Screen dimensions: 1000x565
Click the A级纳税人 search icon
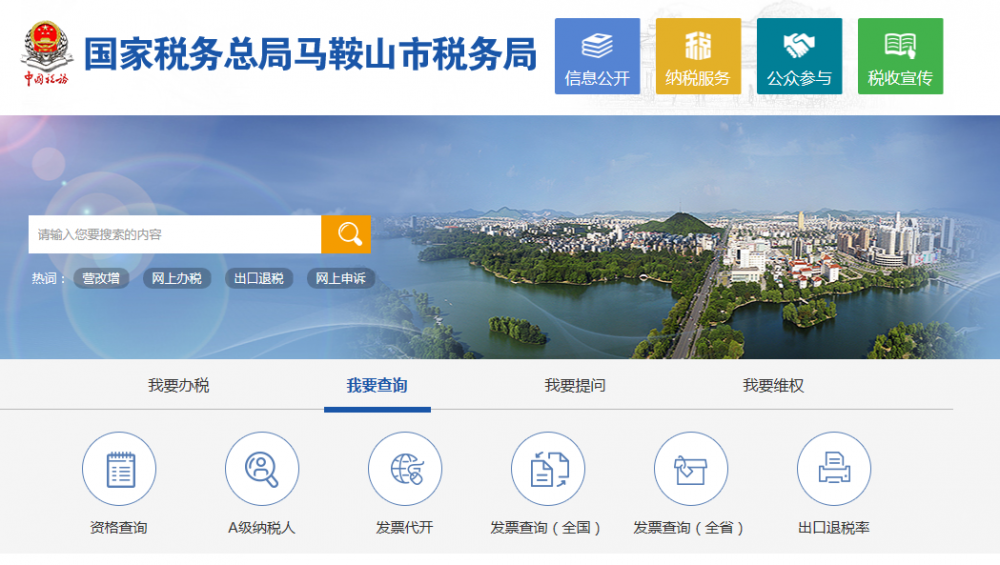(262, 469)
